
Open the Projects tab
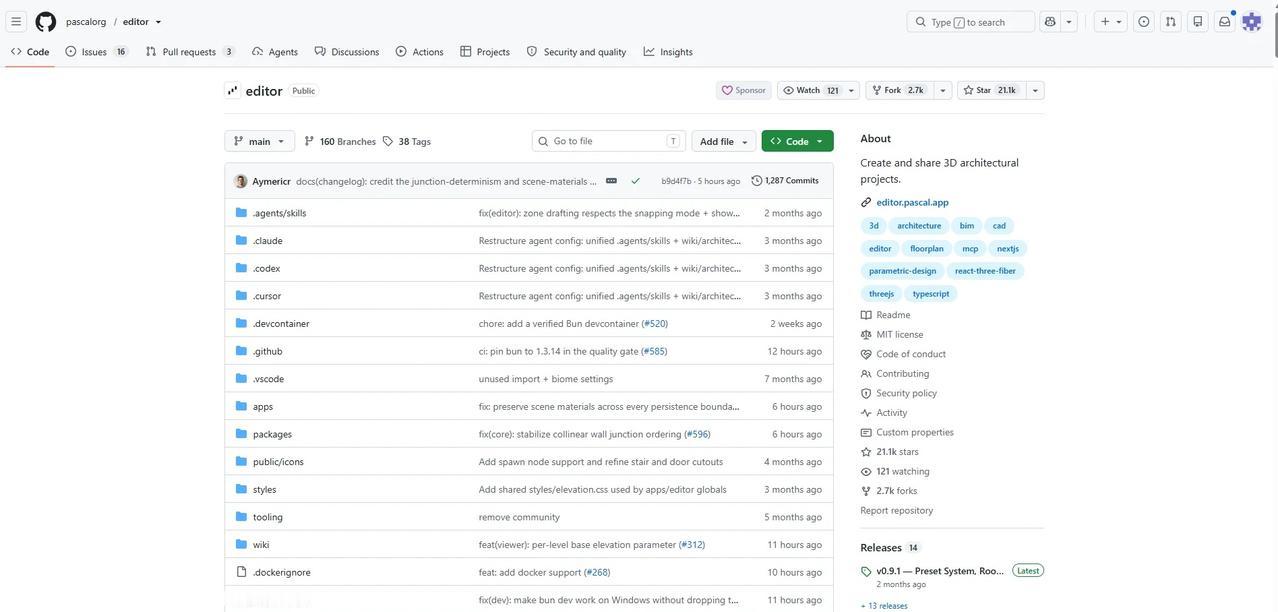pos(485,52)
